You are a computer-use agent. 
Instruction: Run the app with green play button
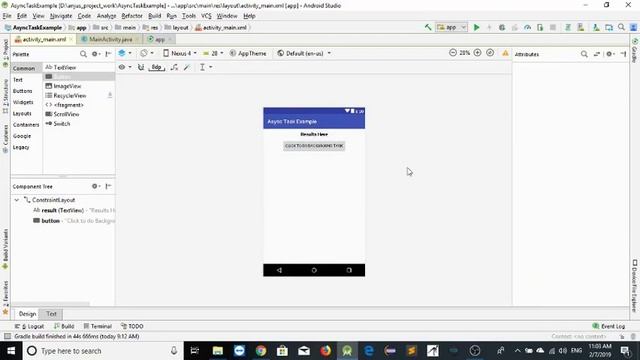click(x=476, y=27)
